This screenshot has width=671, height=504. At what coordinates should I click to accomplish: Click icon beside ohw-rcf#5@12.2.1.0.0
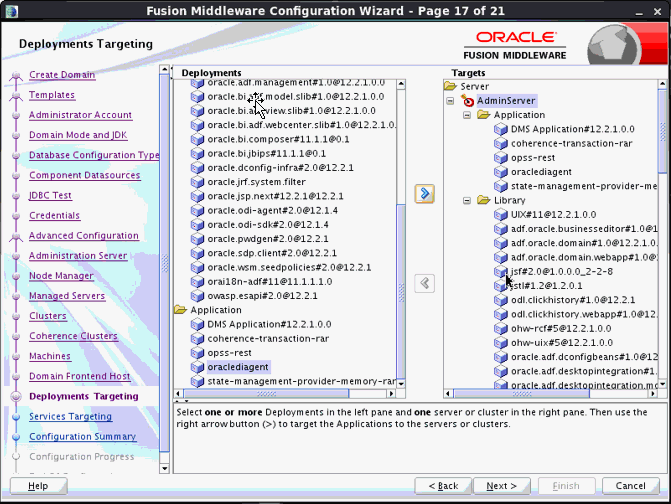(x=501, y=329)
